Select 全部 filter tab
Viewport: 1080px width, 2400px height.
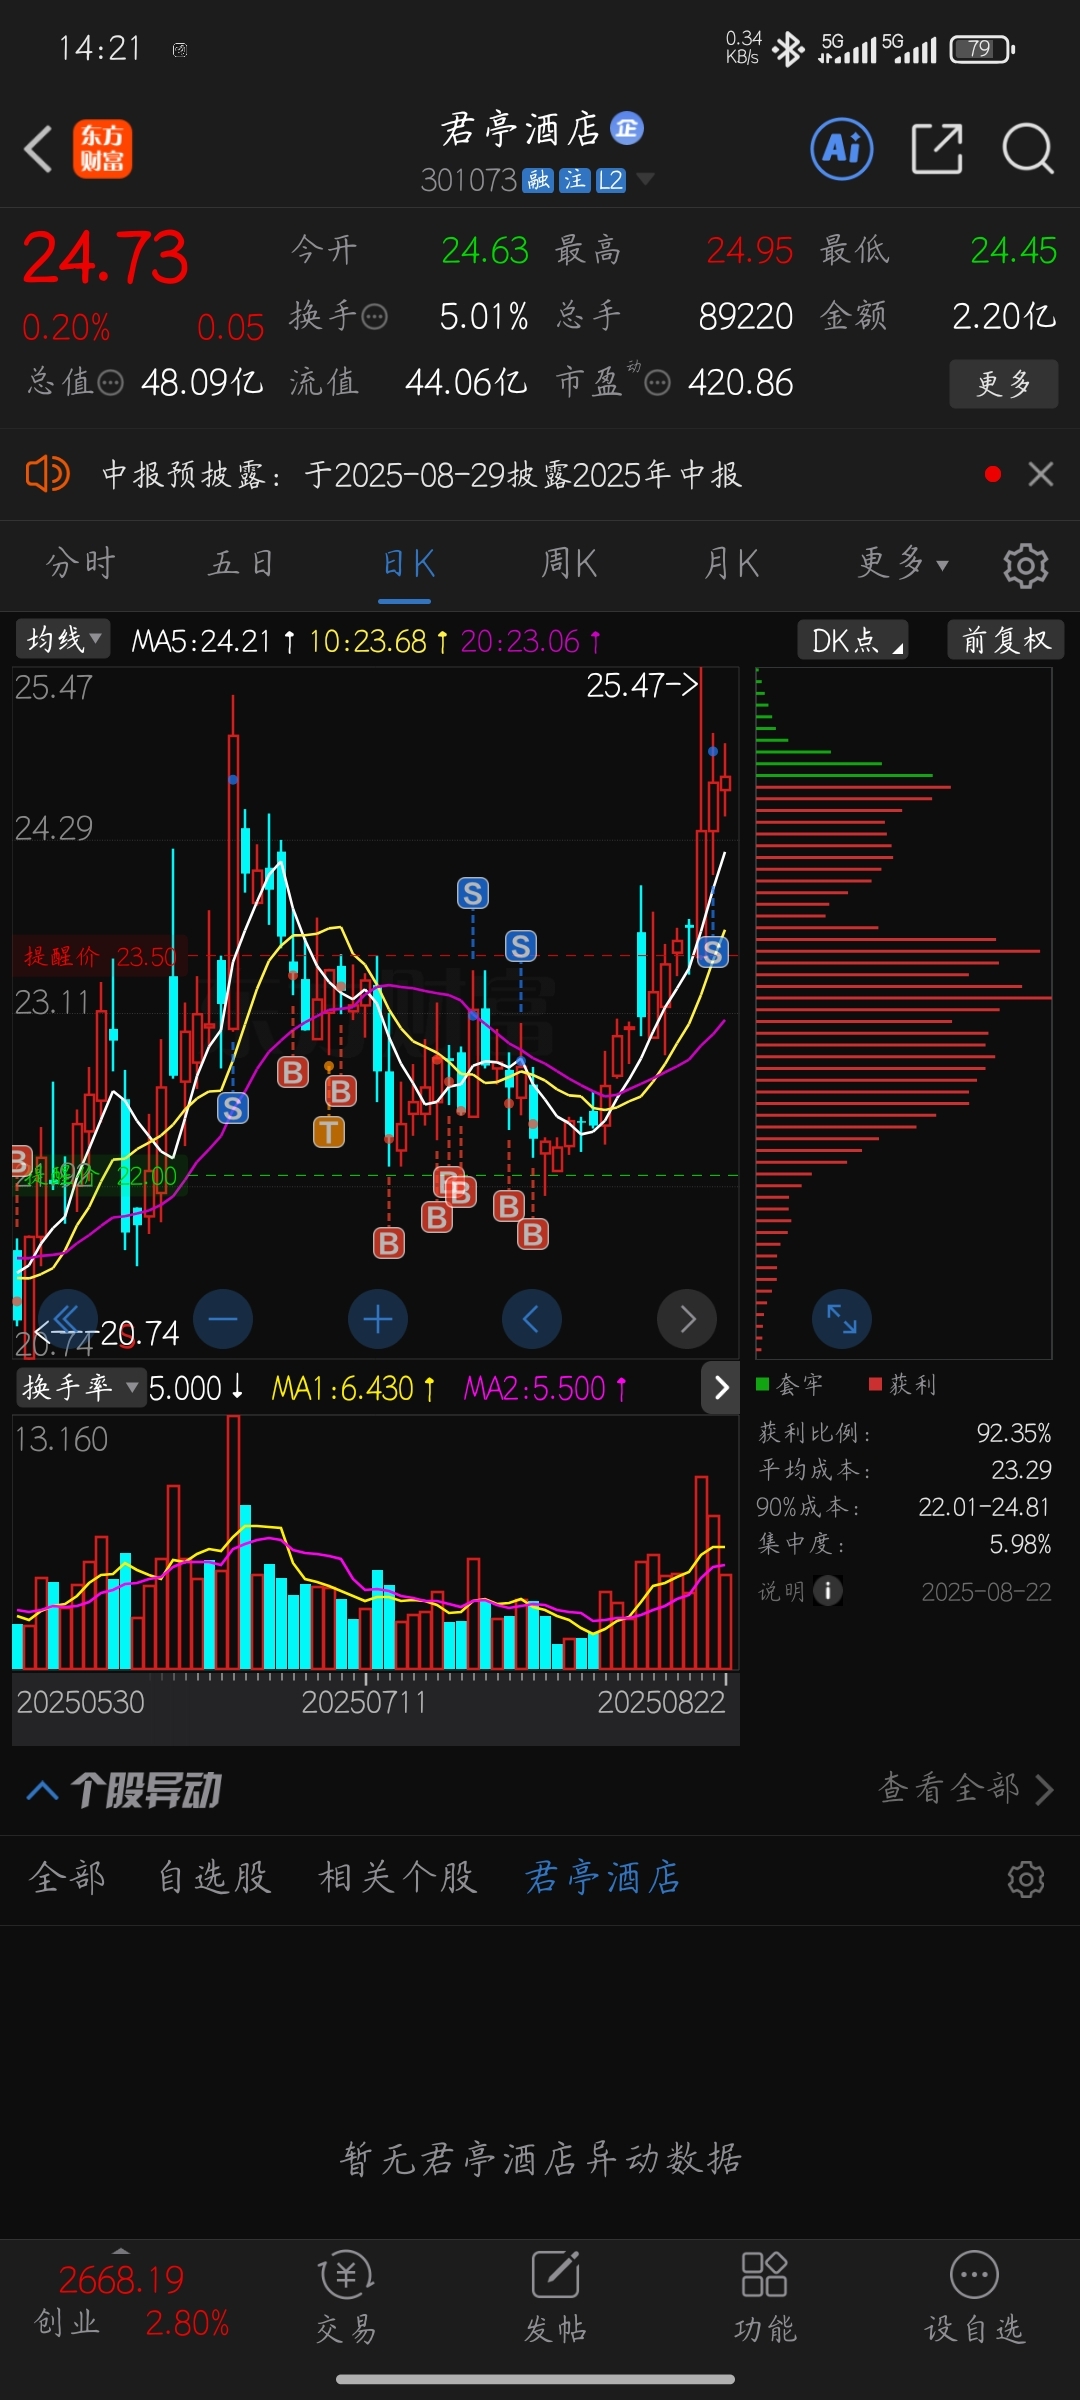[x=68, y=1878]
